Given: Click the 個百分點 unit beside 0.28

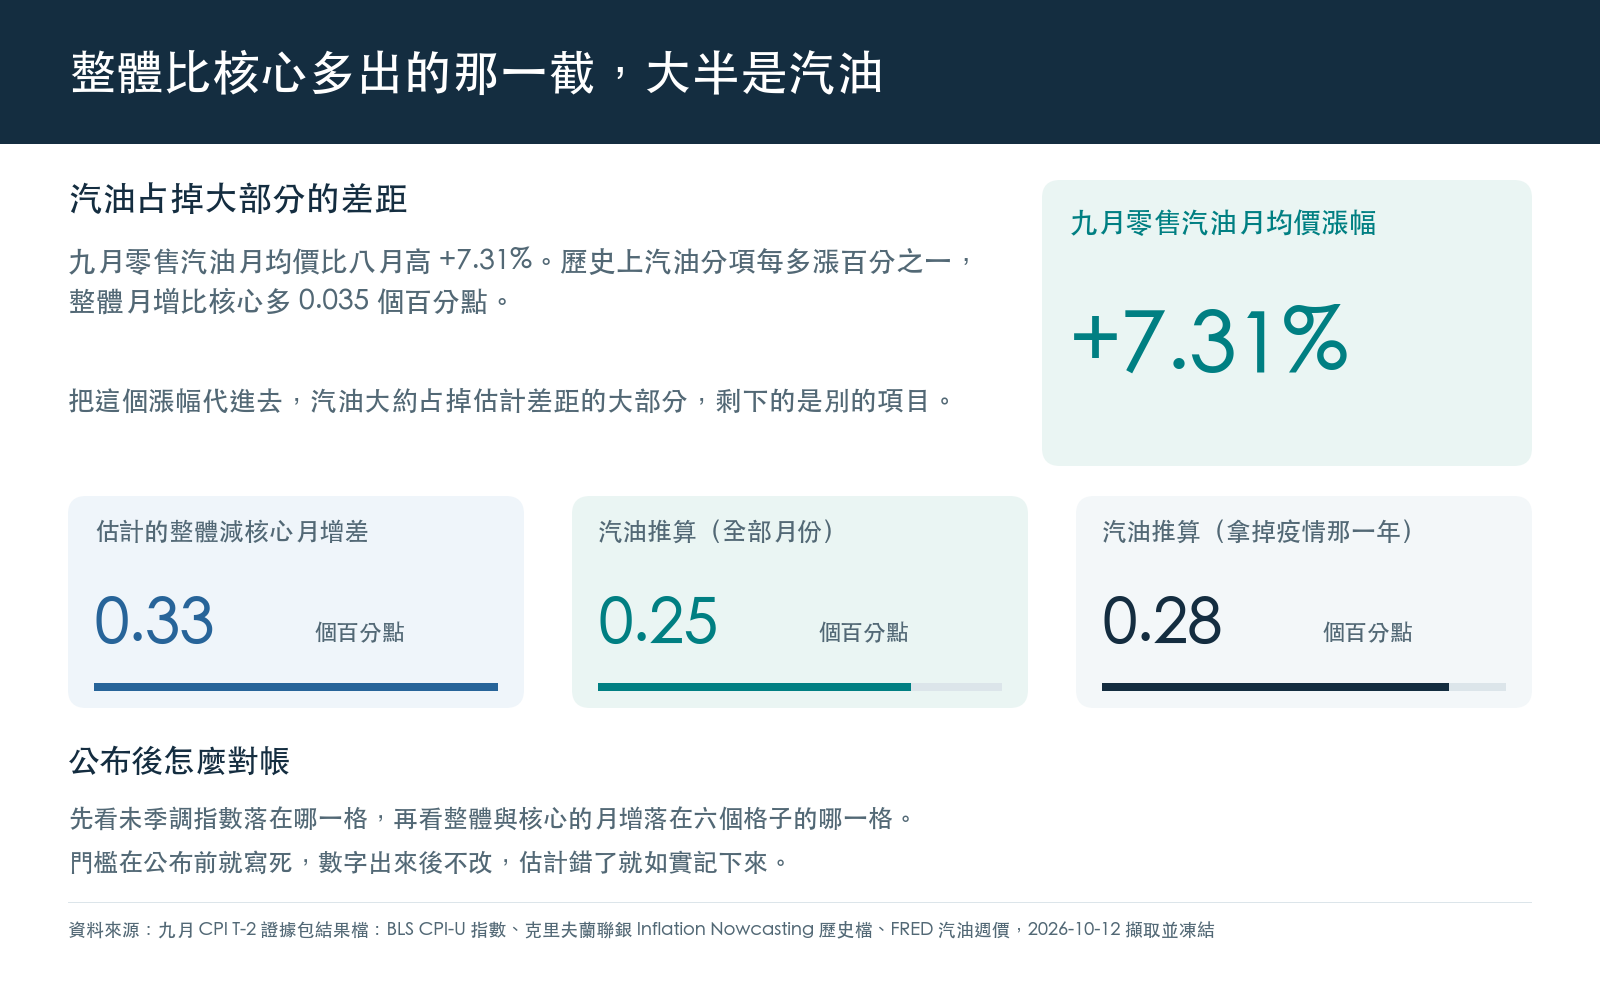Looking at the screenshot, I should [1368, 632].
